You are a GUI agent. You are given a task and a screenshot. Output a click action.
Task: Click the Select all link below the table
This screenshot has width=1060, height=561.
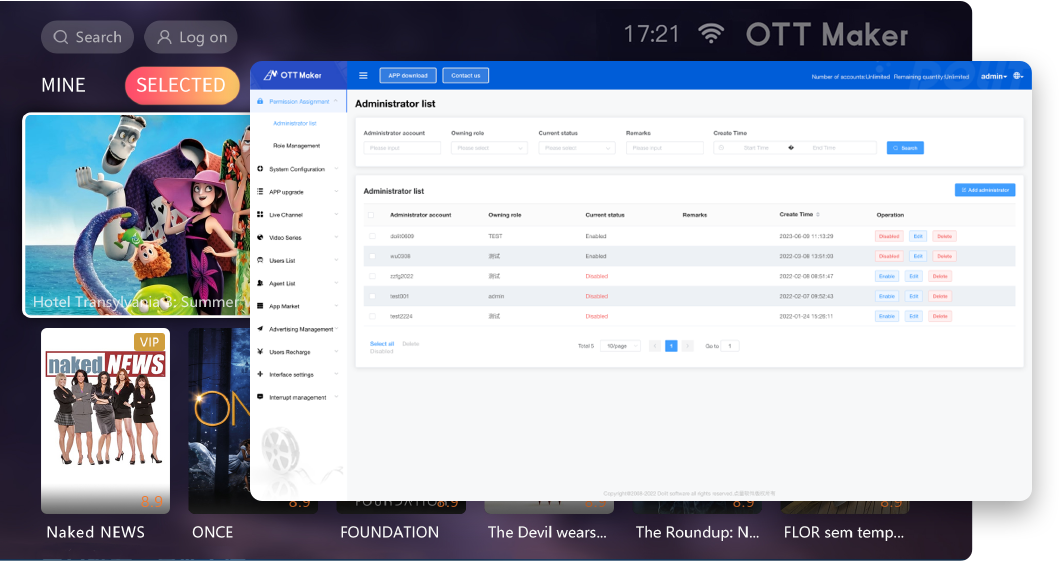pyautogui.click(x=382, y=343)
